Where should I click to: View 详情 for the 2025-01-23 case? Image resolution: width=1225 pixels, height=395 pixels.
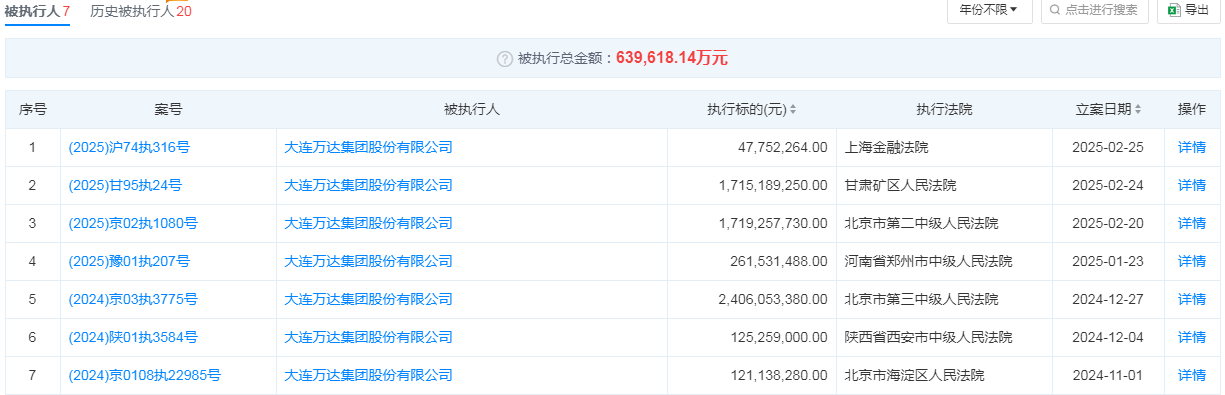click(1192, 261)
